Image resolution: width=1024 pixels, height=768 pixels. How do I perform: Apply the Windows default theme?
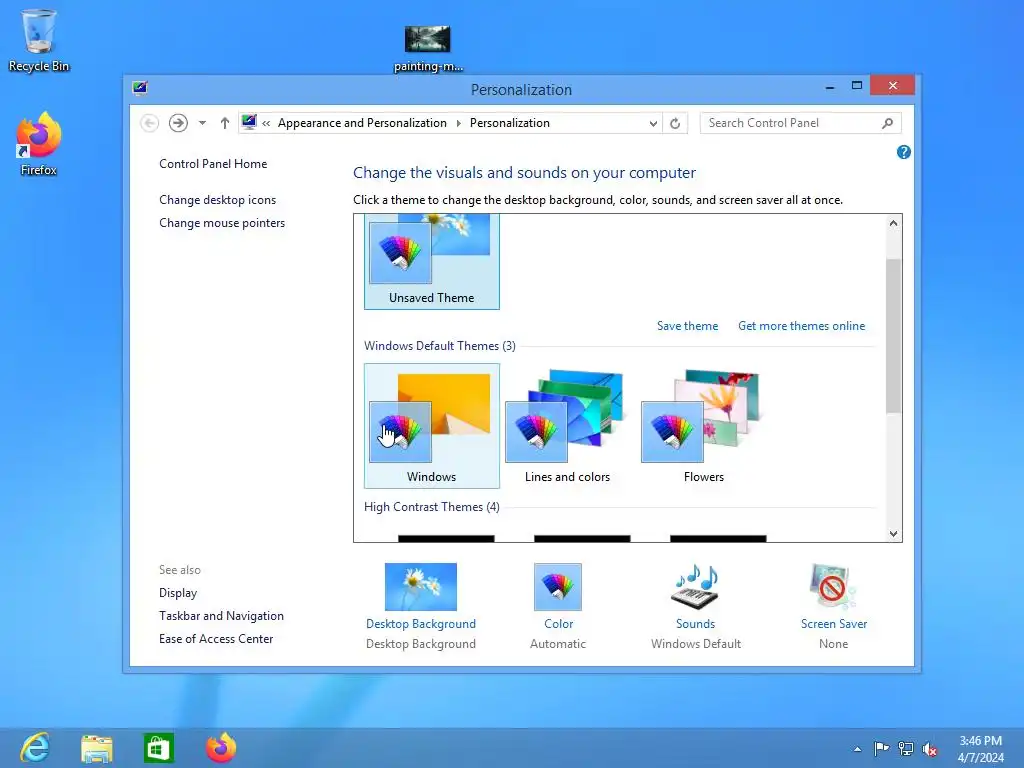432,426
